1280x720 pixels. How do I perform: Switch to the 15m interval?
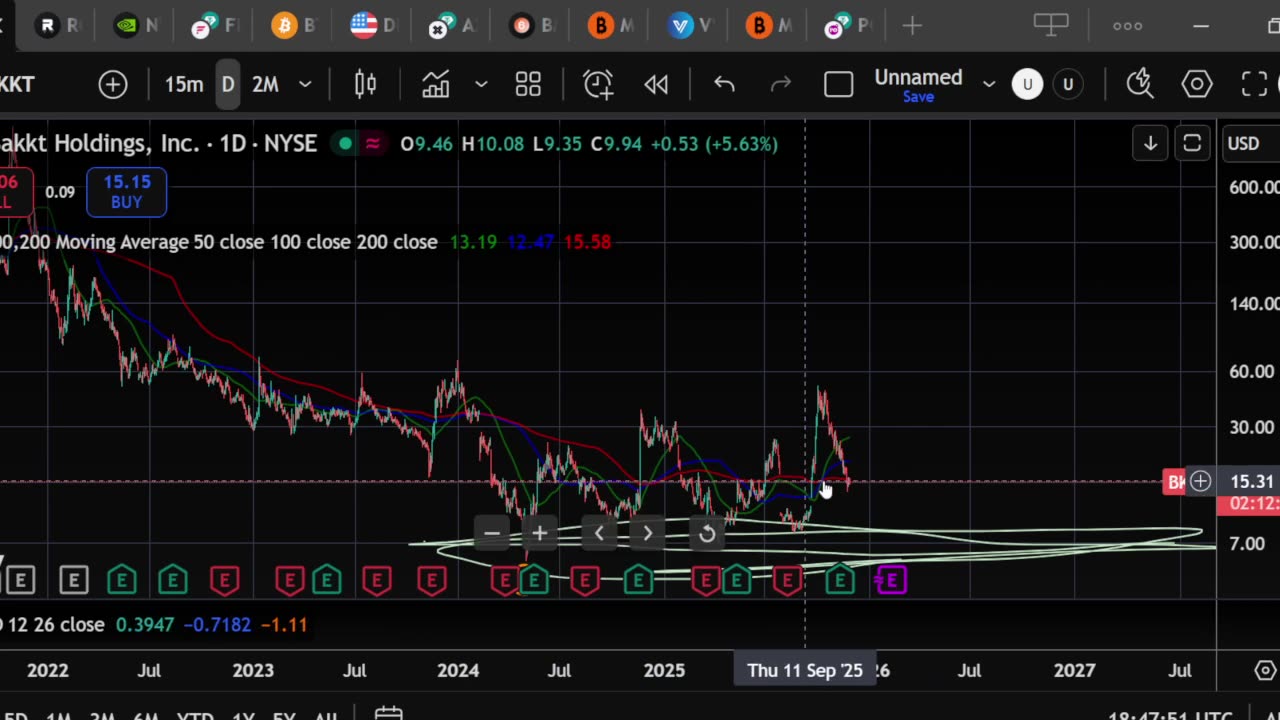click(184, 85)
